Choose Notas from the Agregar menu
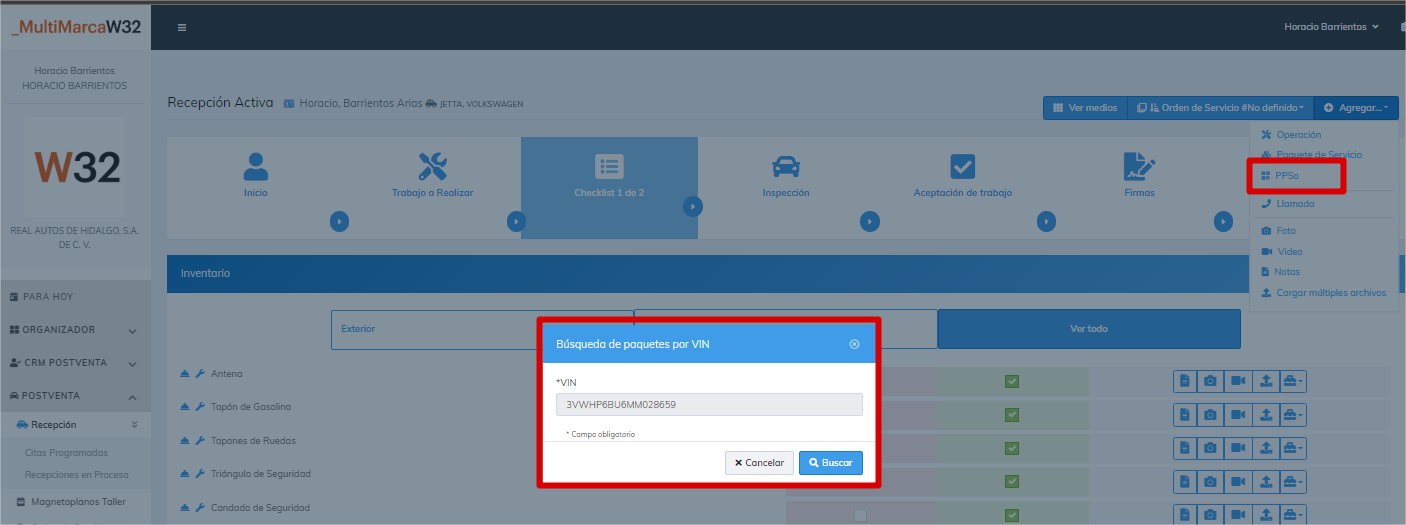 pos(1280,272)
